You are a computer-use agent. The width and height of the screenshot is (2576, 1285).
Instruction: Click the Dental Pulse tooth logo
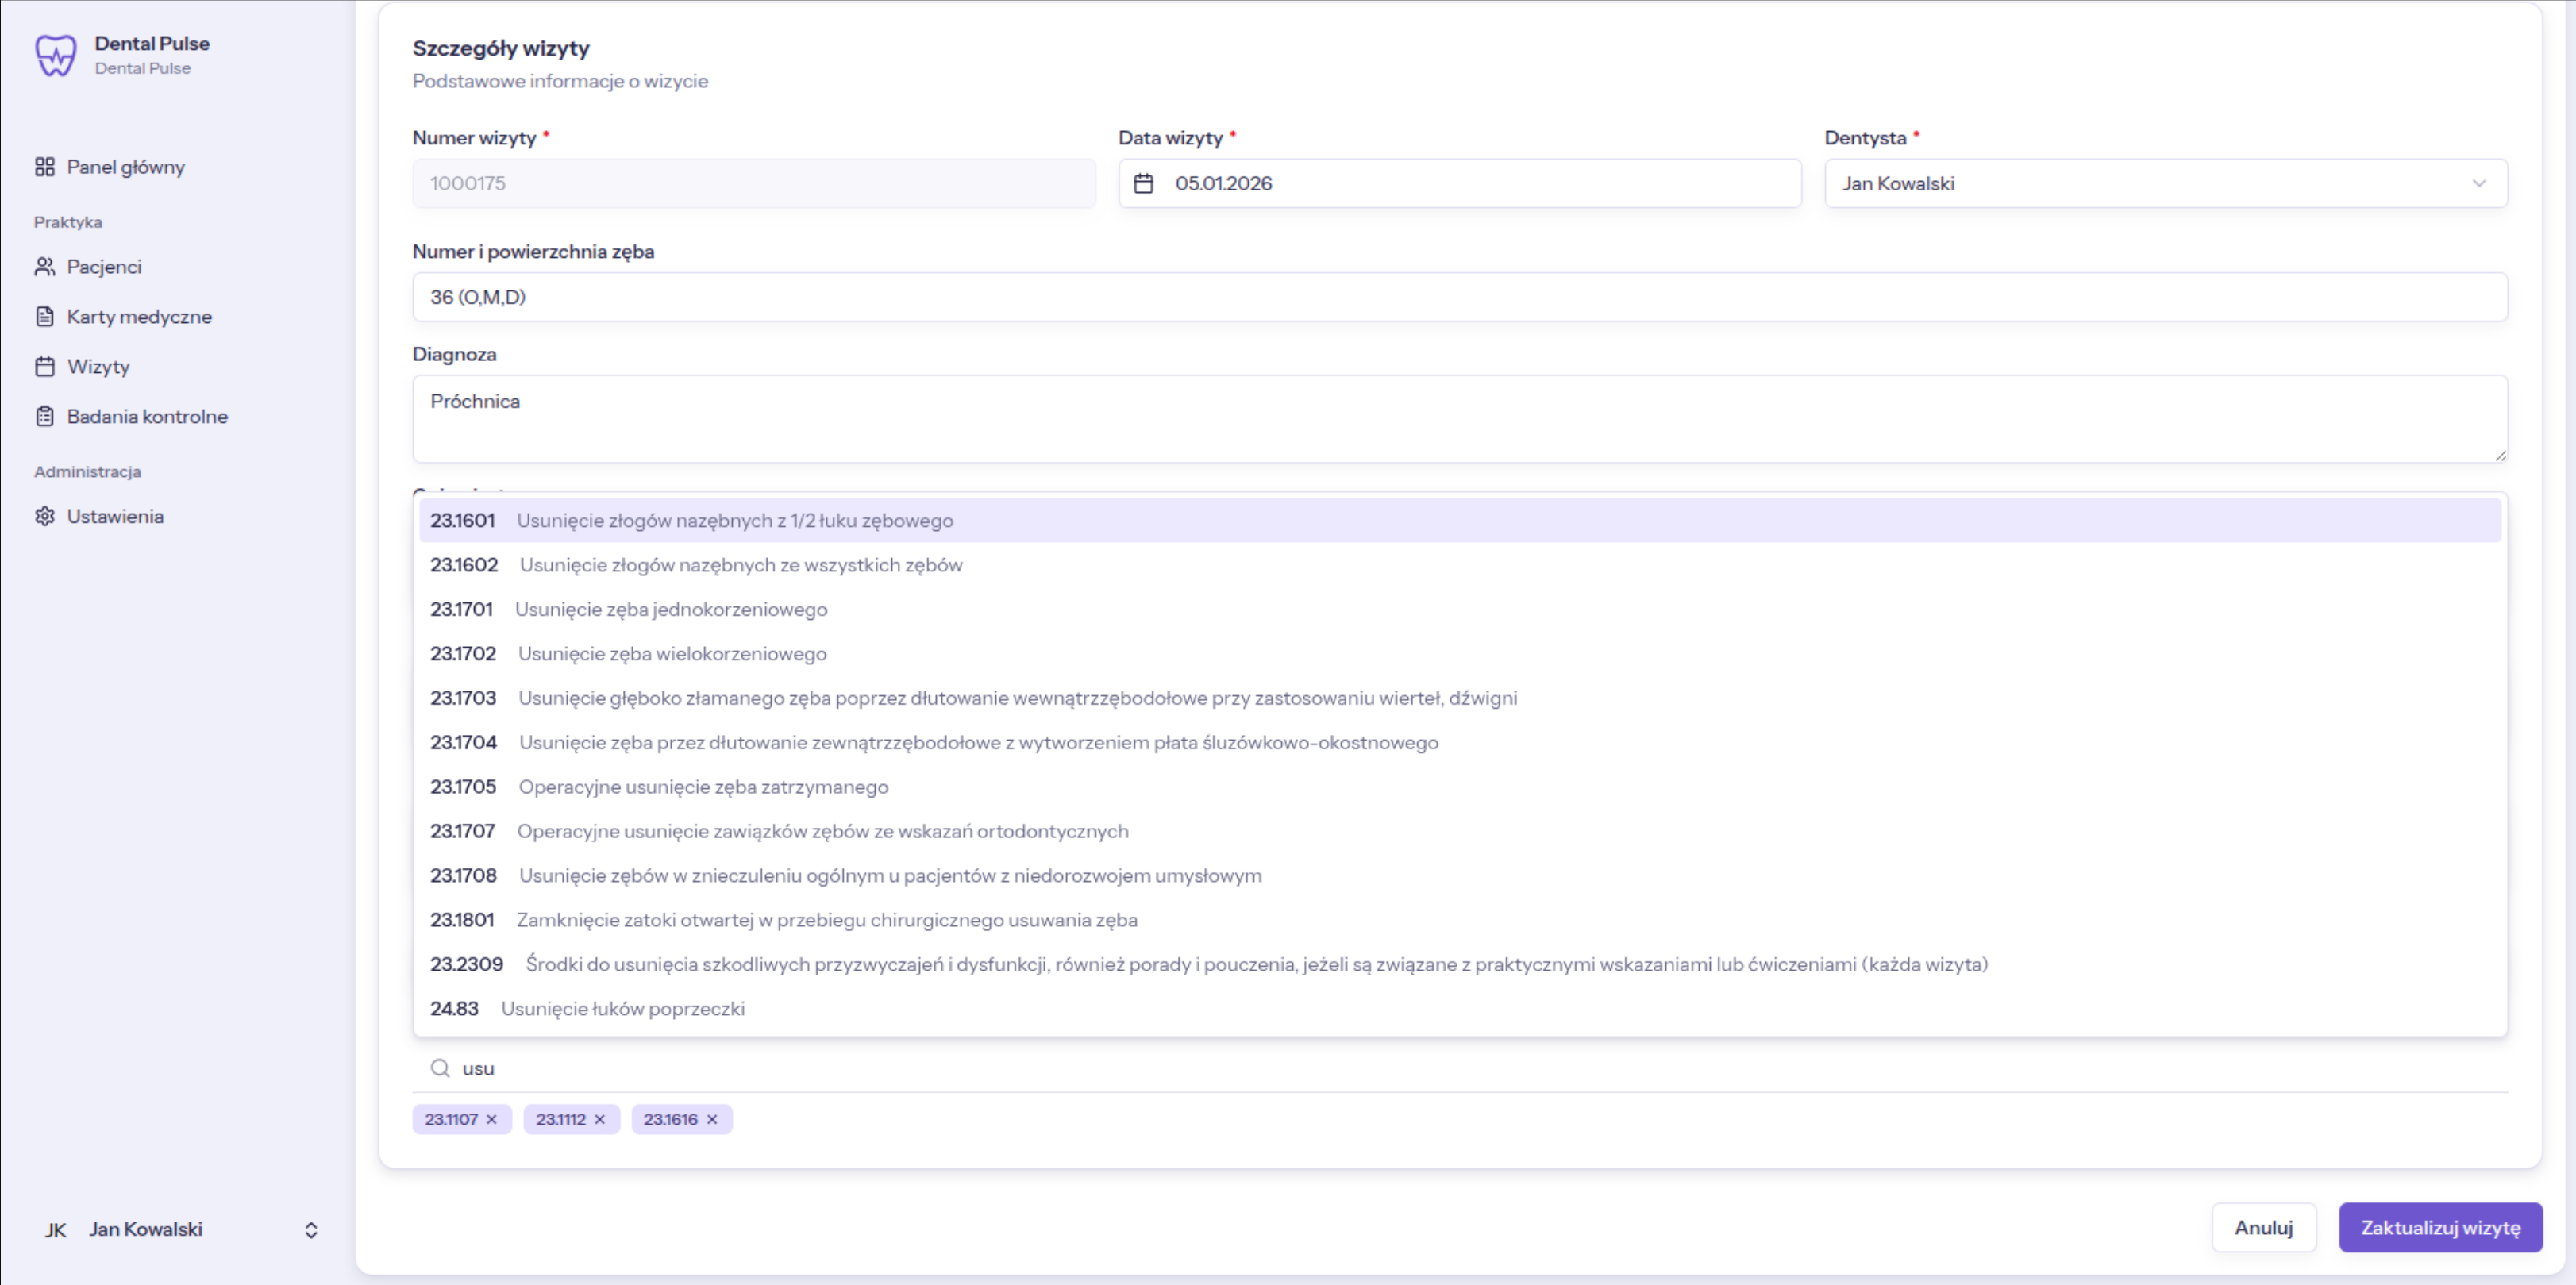(55, 55)
